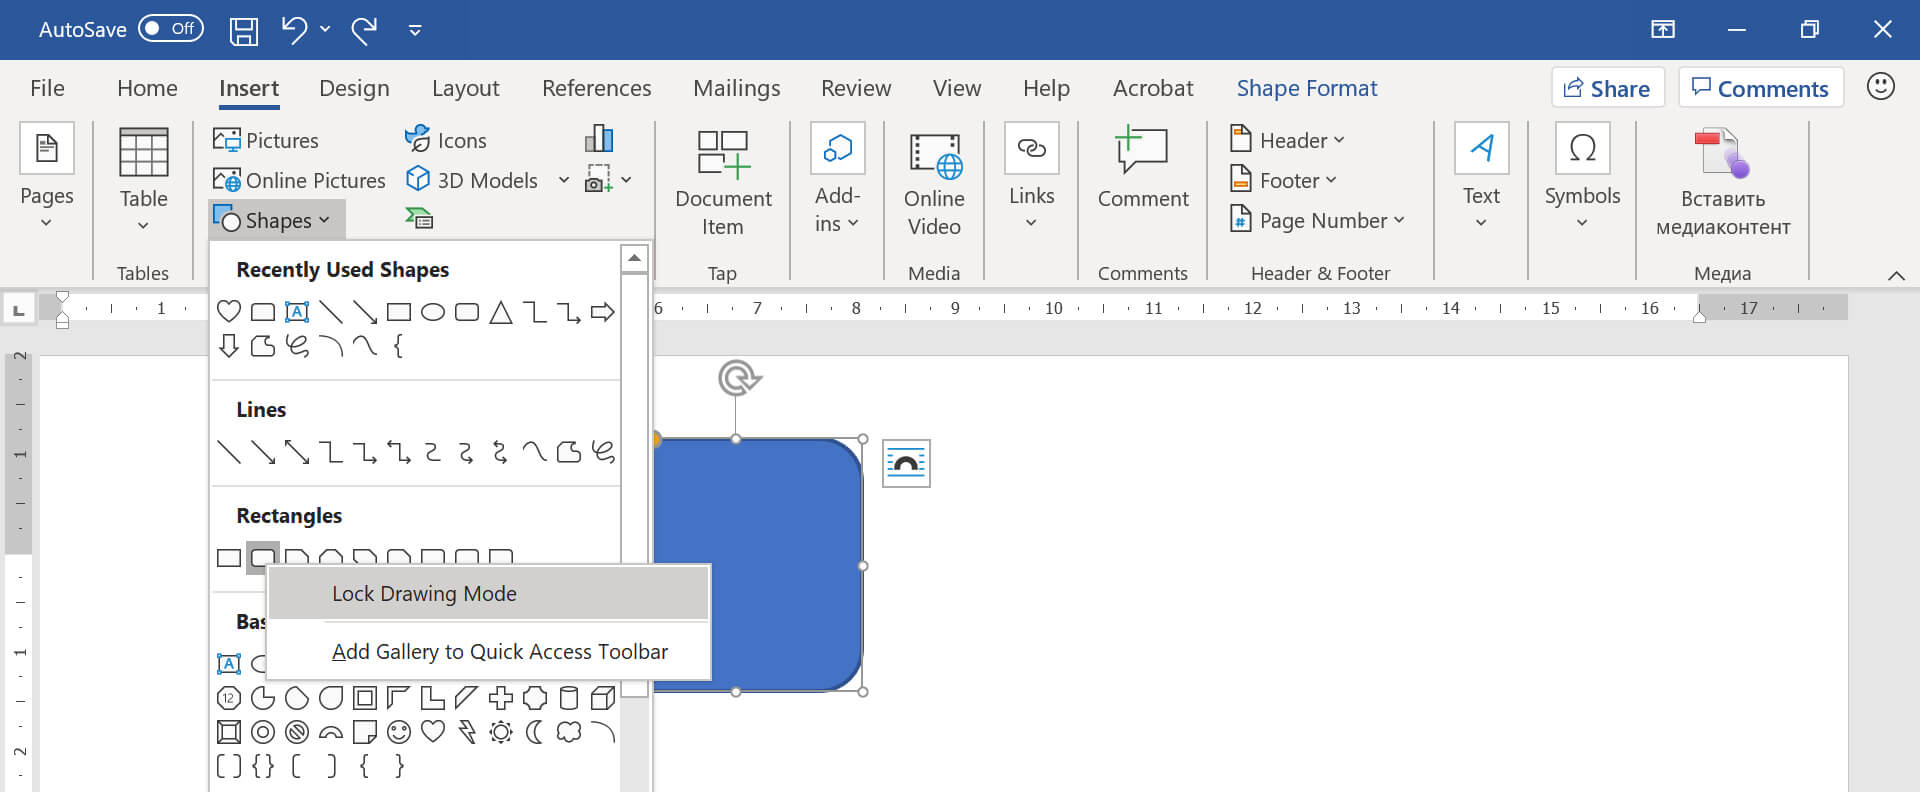Expand the Page Number dropdown
Image resolution: width=1920 pixels, height=792 pixels.
coord(1318,220)
